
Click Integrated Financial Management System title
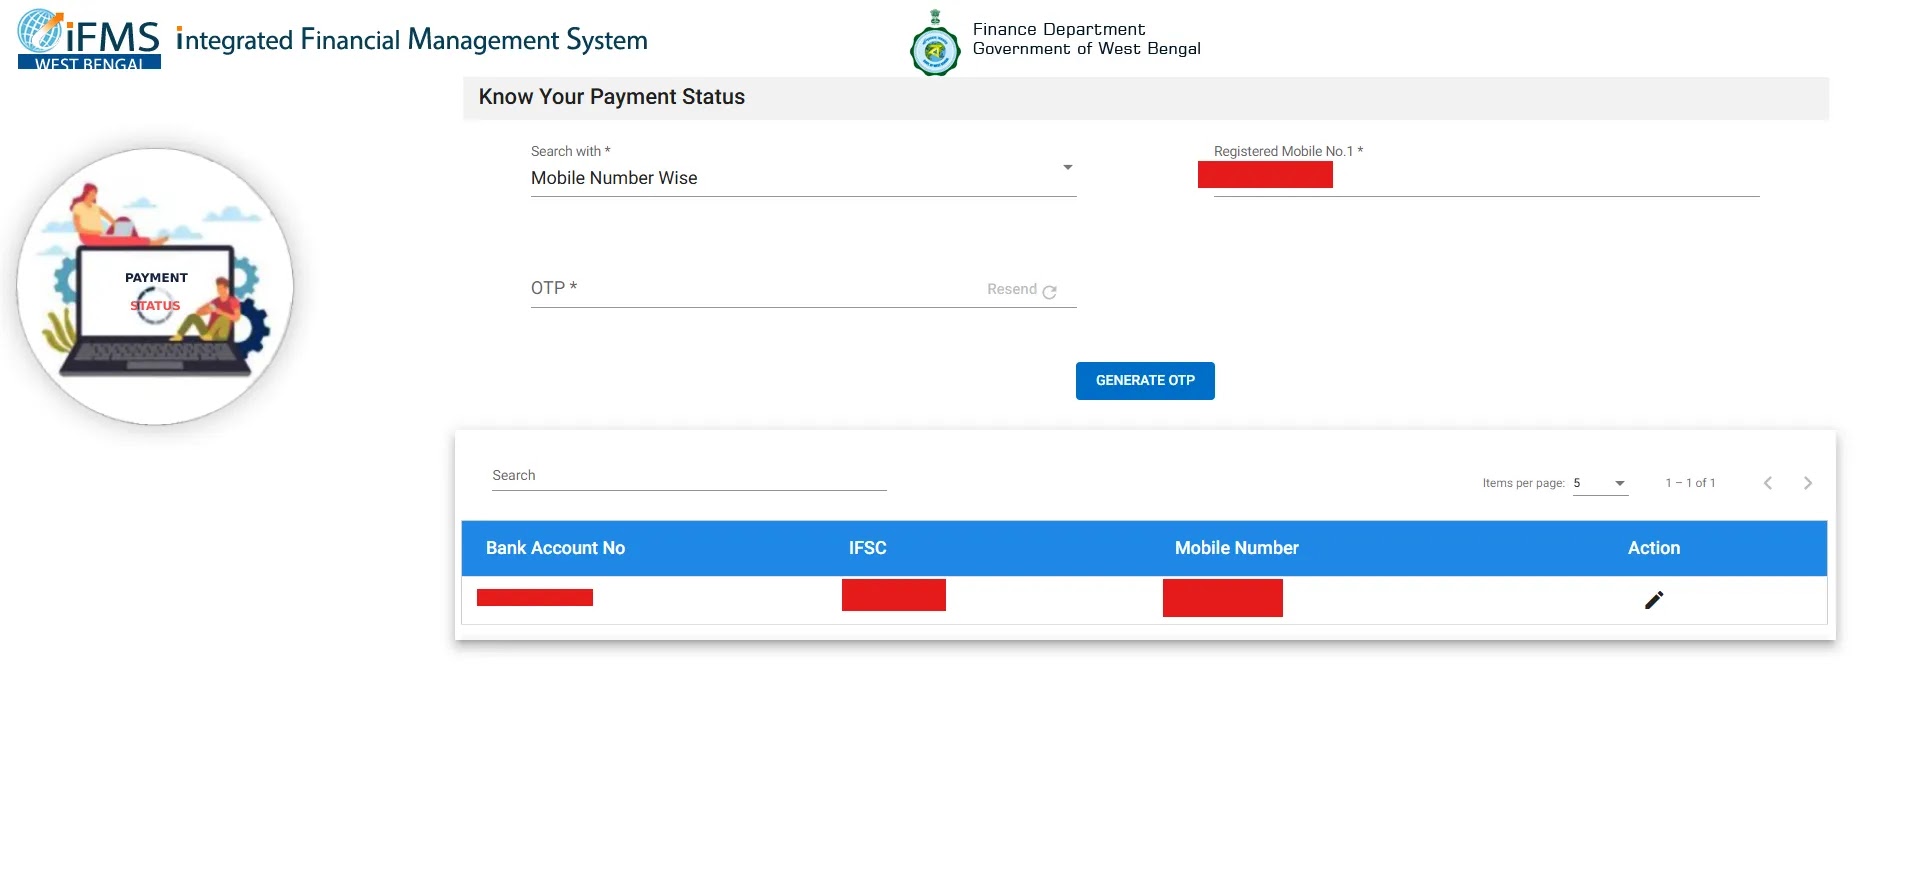412,40
